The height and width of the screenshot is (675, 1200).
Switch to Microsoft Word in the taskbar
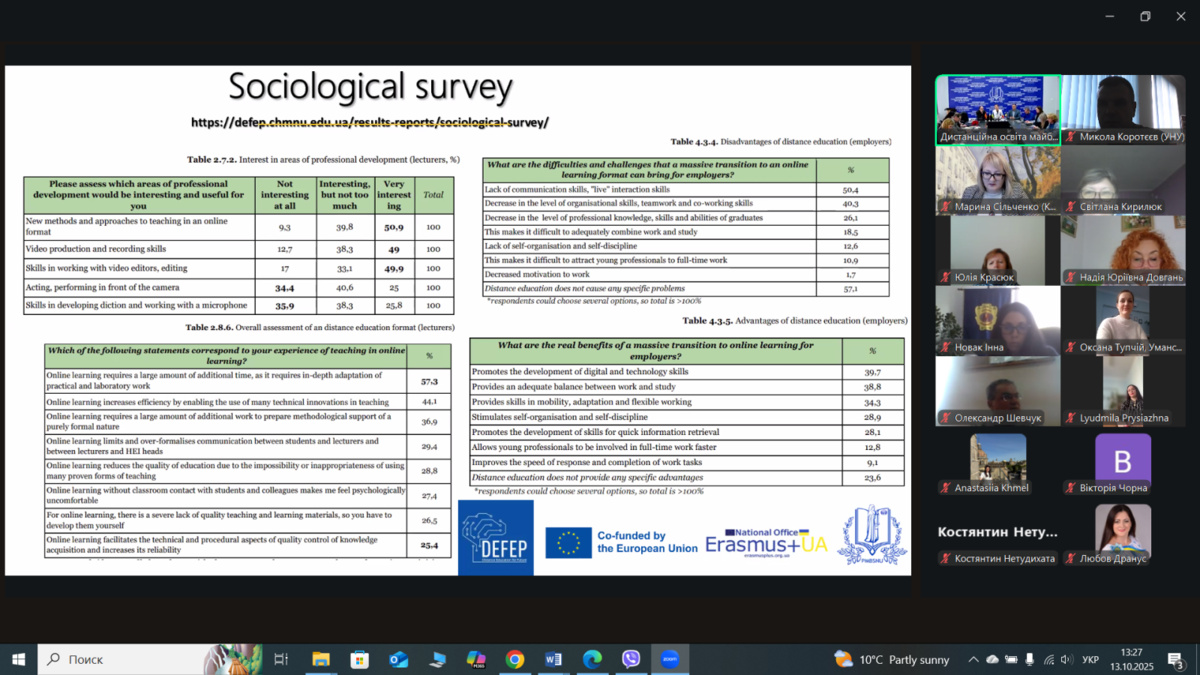[553, 659]
